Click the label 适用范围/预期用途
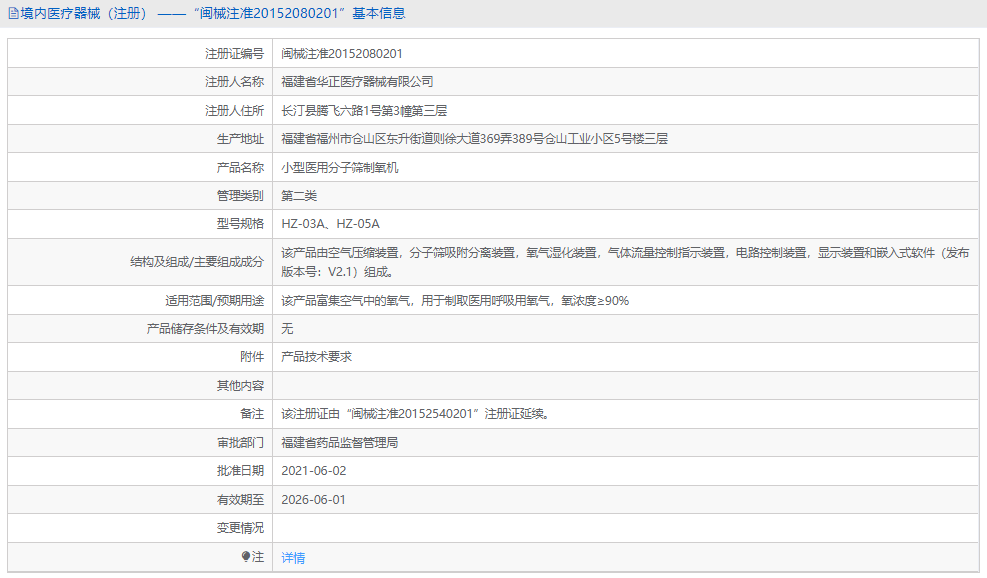This screenshot has height=578, width=987. pyautogui.click(x=215, y=300)
